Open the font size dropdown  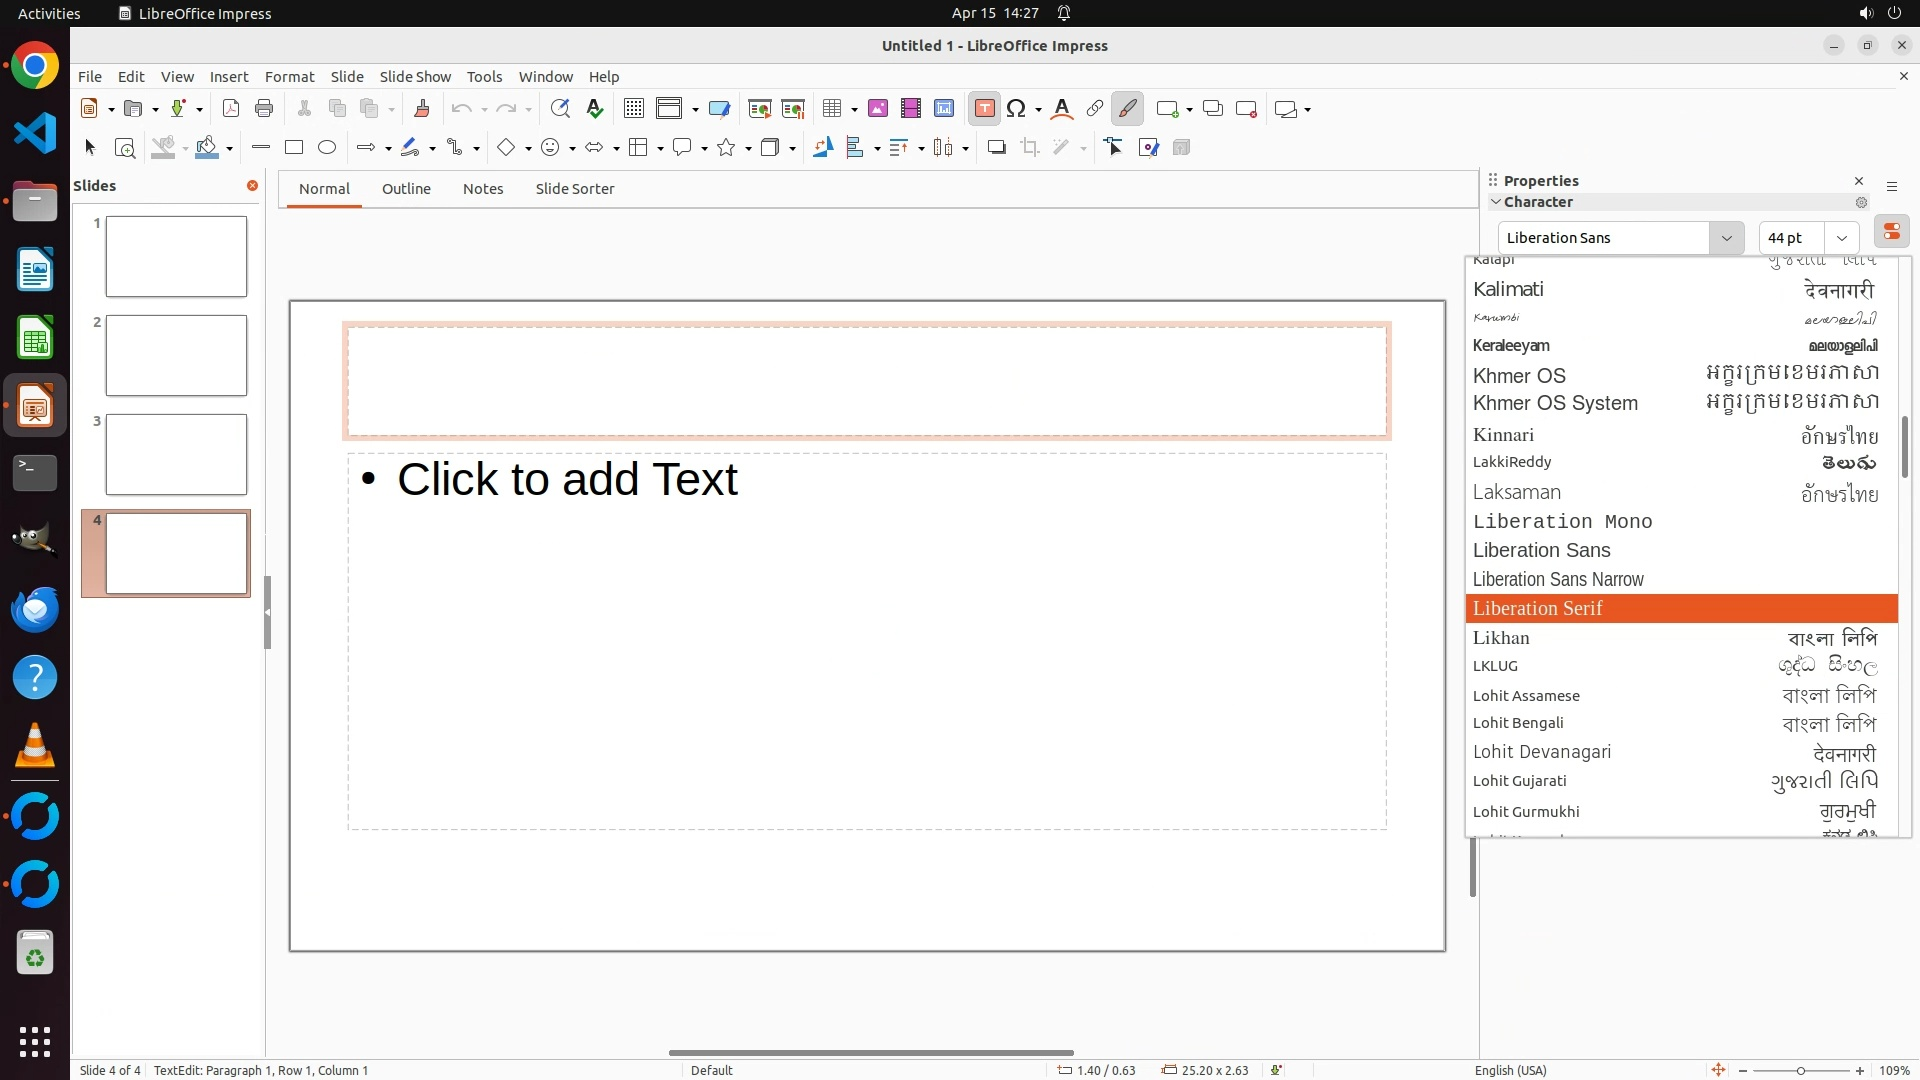coord(1842,238)
